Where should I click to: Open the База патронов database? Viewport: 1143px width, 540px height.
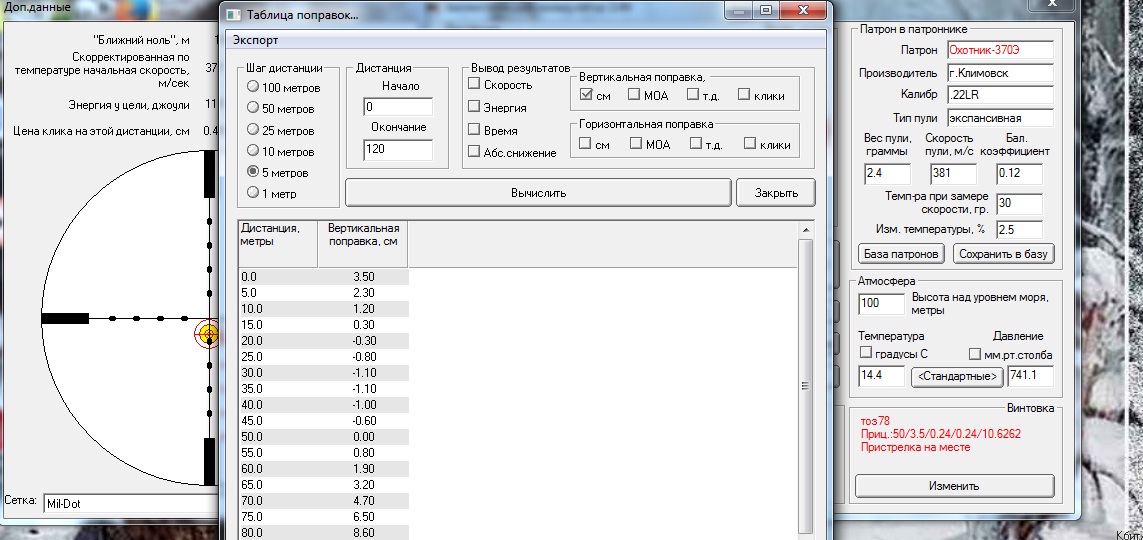[901, 254]
